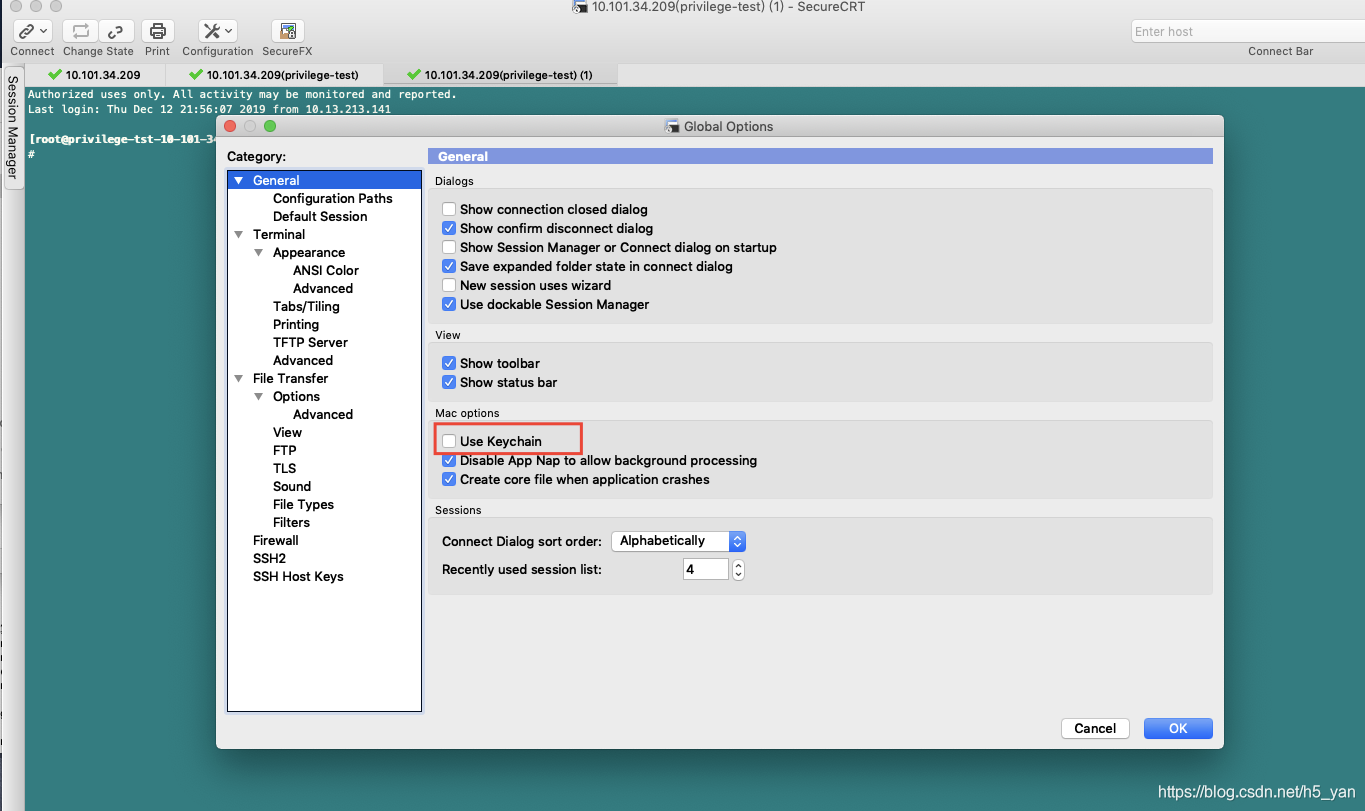Uncheck Create core file when application crashes

click(449, 479)
